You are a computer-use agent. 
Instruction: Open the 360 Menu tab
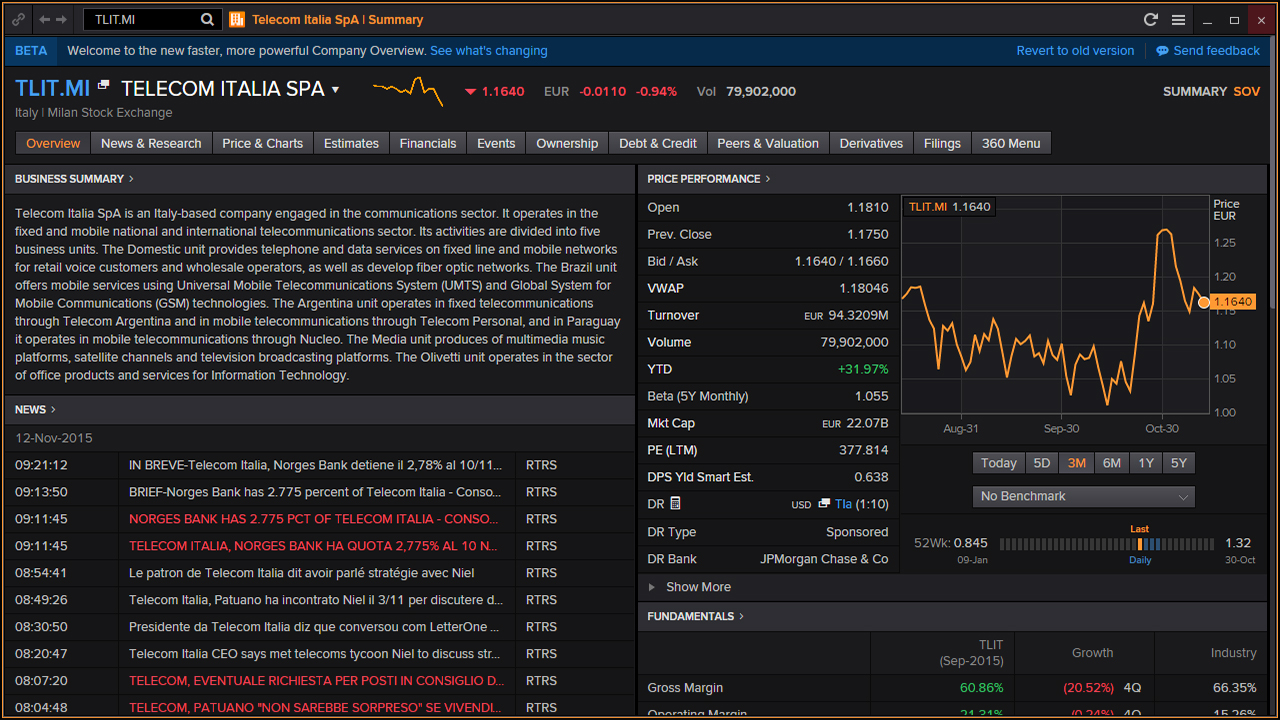coord(1011,143)
